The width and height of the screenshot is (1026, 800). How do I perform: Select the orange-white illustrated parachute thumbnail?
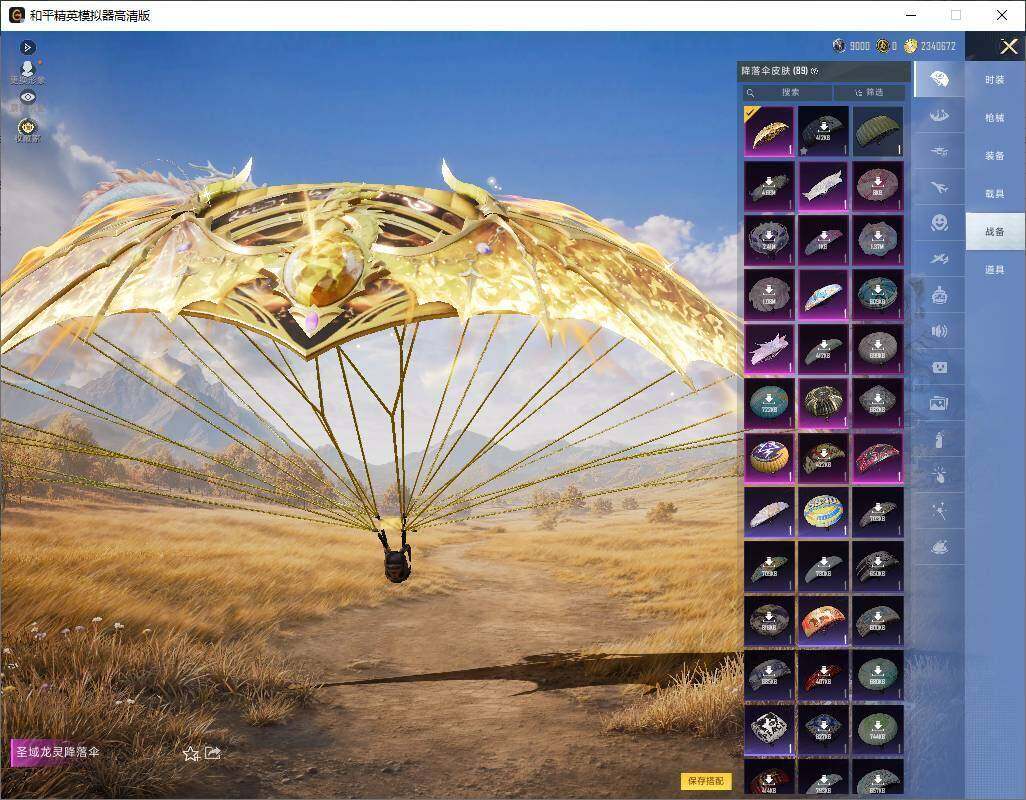(x=823, y=621)
